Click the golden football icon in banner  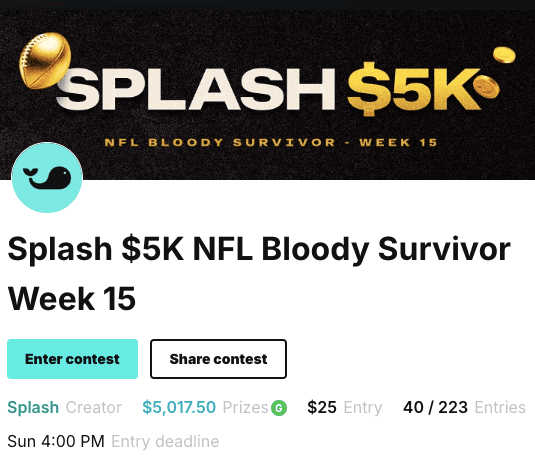tap(45, 61)
